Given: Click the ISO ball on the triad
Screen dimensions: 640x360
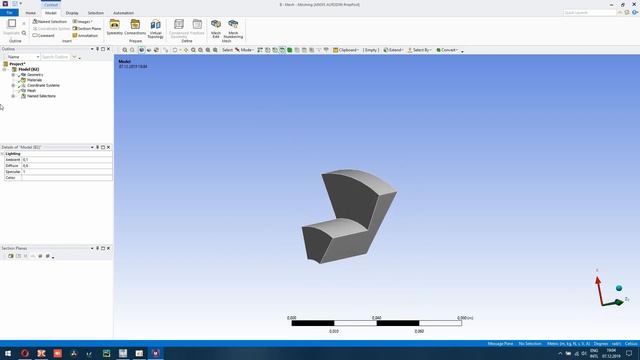Looking at the screenshot, I should coord(619,288).
